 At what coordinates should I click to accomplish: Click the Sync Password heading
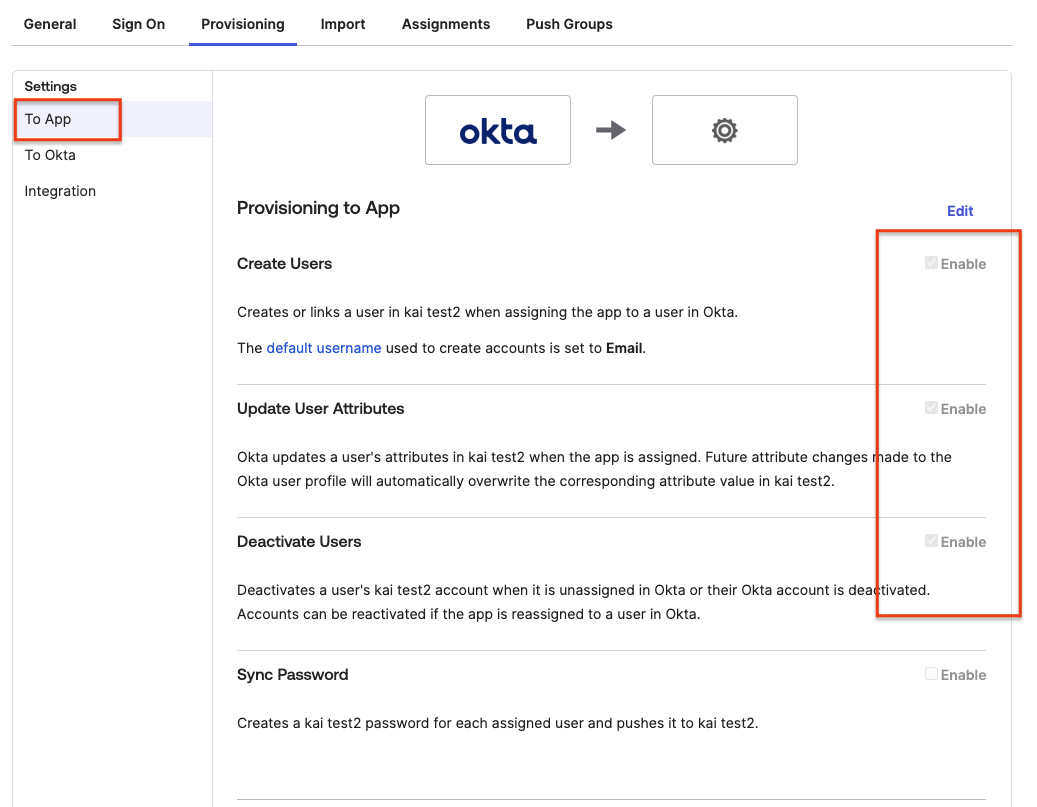[292, 675]
